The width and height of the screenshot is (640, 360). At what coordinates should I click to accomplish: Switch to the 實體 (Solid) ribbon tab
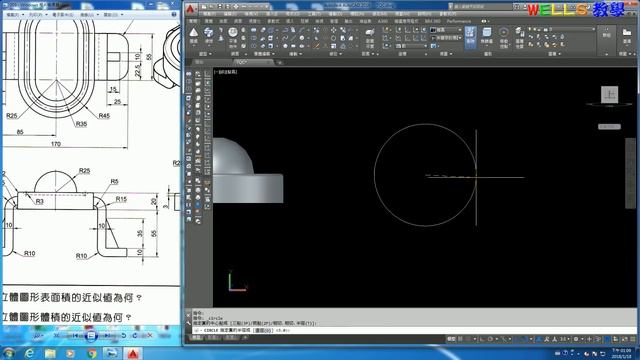tap(208, 21)
